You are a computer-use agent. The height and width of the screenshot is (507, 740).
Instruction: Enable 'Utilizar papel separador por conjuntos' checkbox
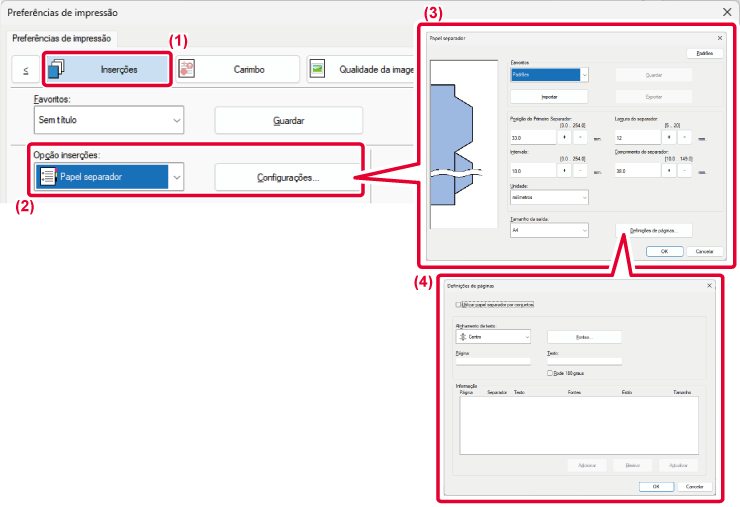tap(458, 305)
